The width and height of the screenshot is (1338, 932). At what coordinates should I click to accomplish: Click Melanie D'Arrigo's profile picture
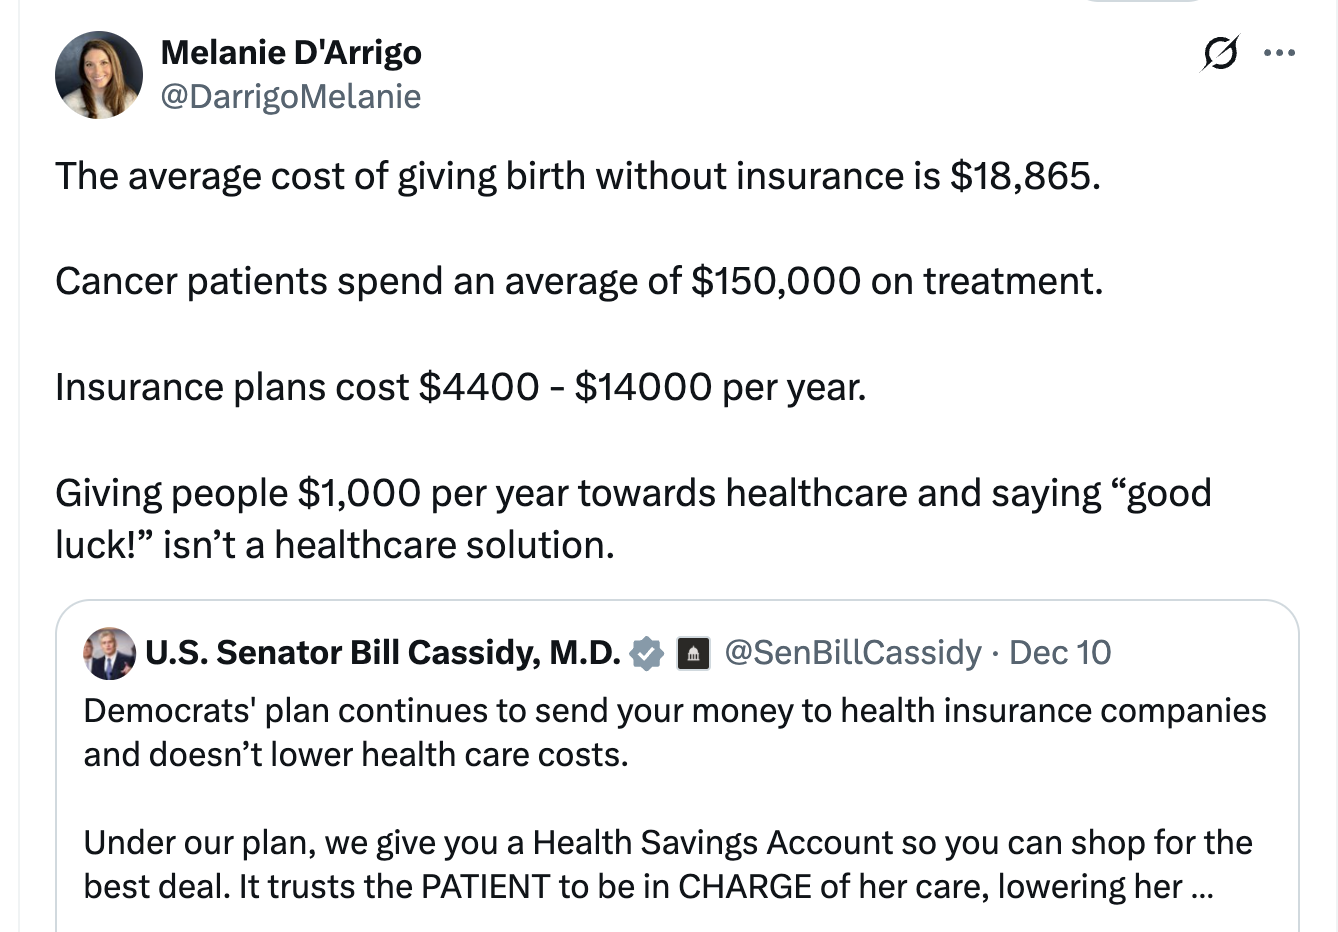(x=99, y=75)
